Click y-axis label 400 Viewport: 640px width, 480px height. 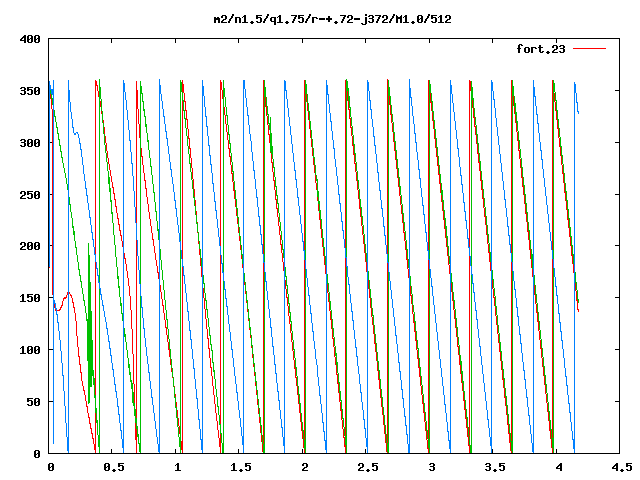coord(30,39)
